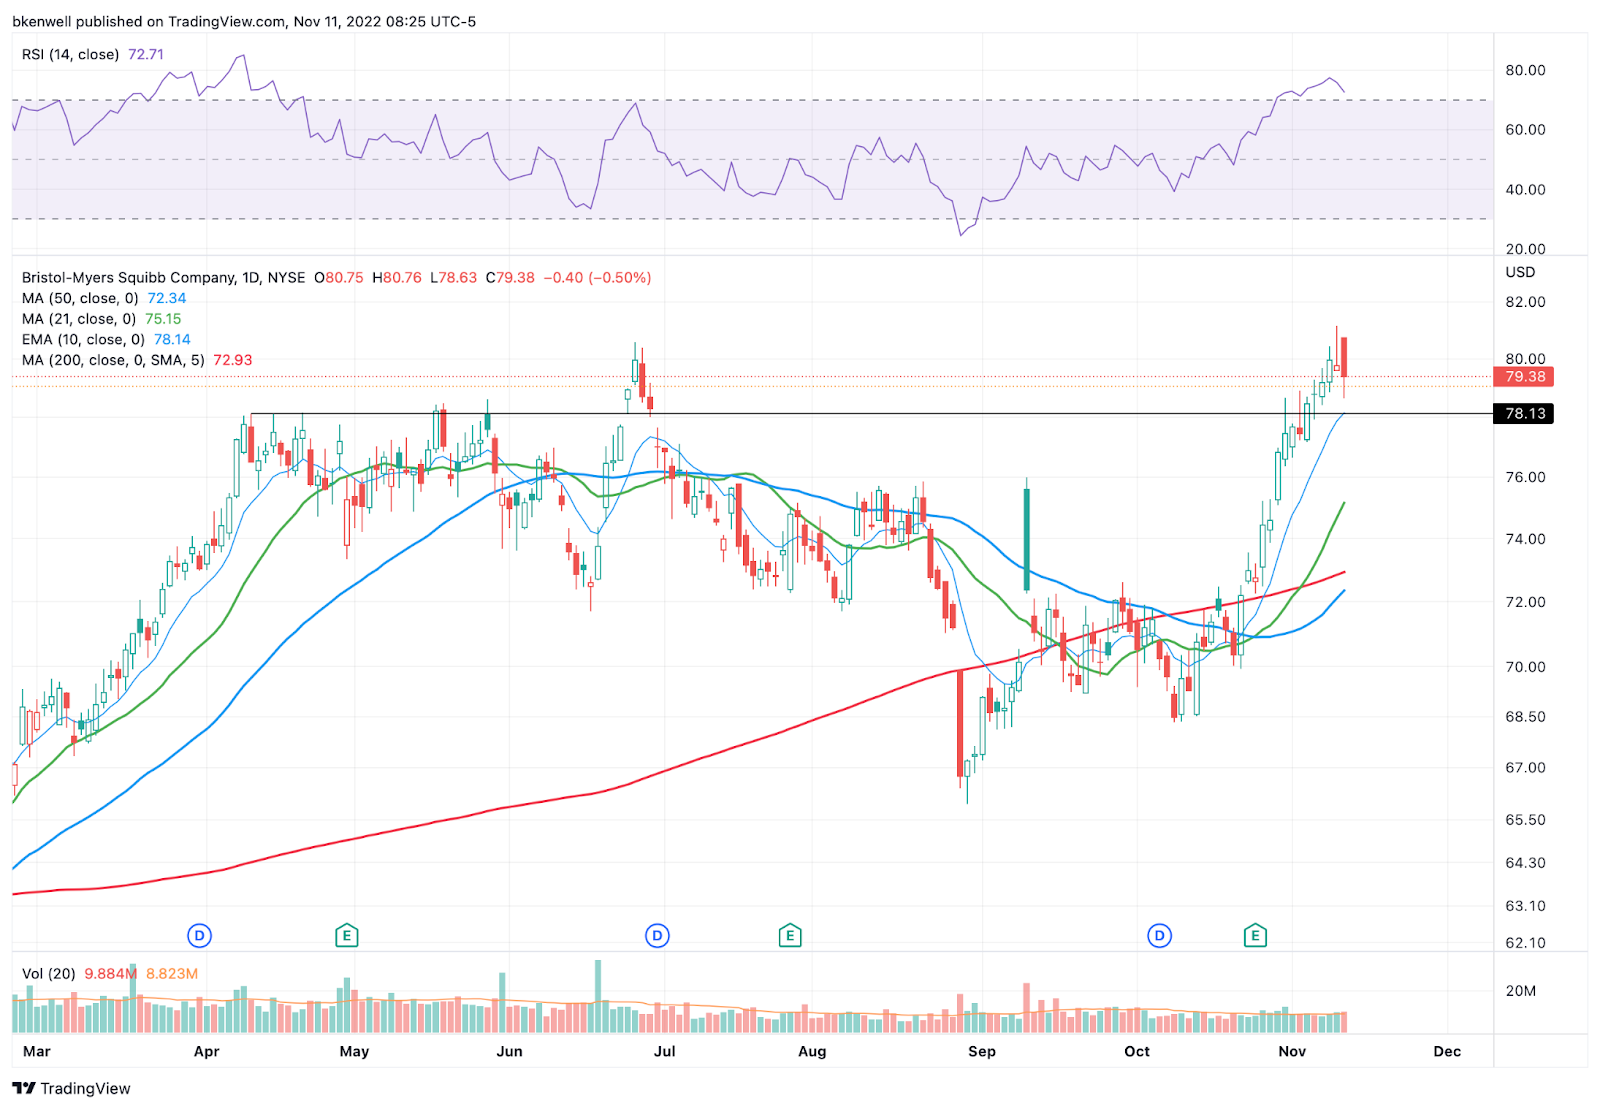The width and height of the screenshot is (1600, 1110).
Task: Click the May label on time axis
Action: pos(354,1051)
